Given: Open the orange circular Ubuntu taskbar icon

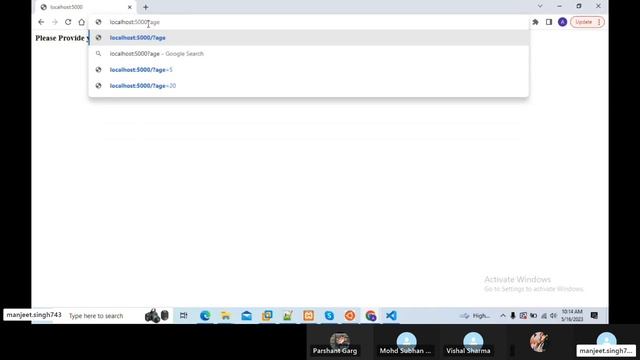Looking at the screenshot, I should (x=350, y=316).
